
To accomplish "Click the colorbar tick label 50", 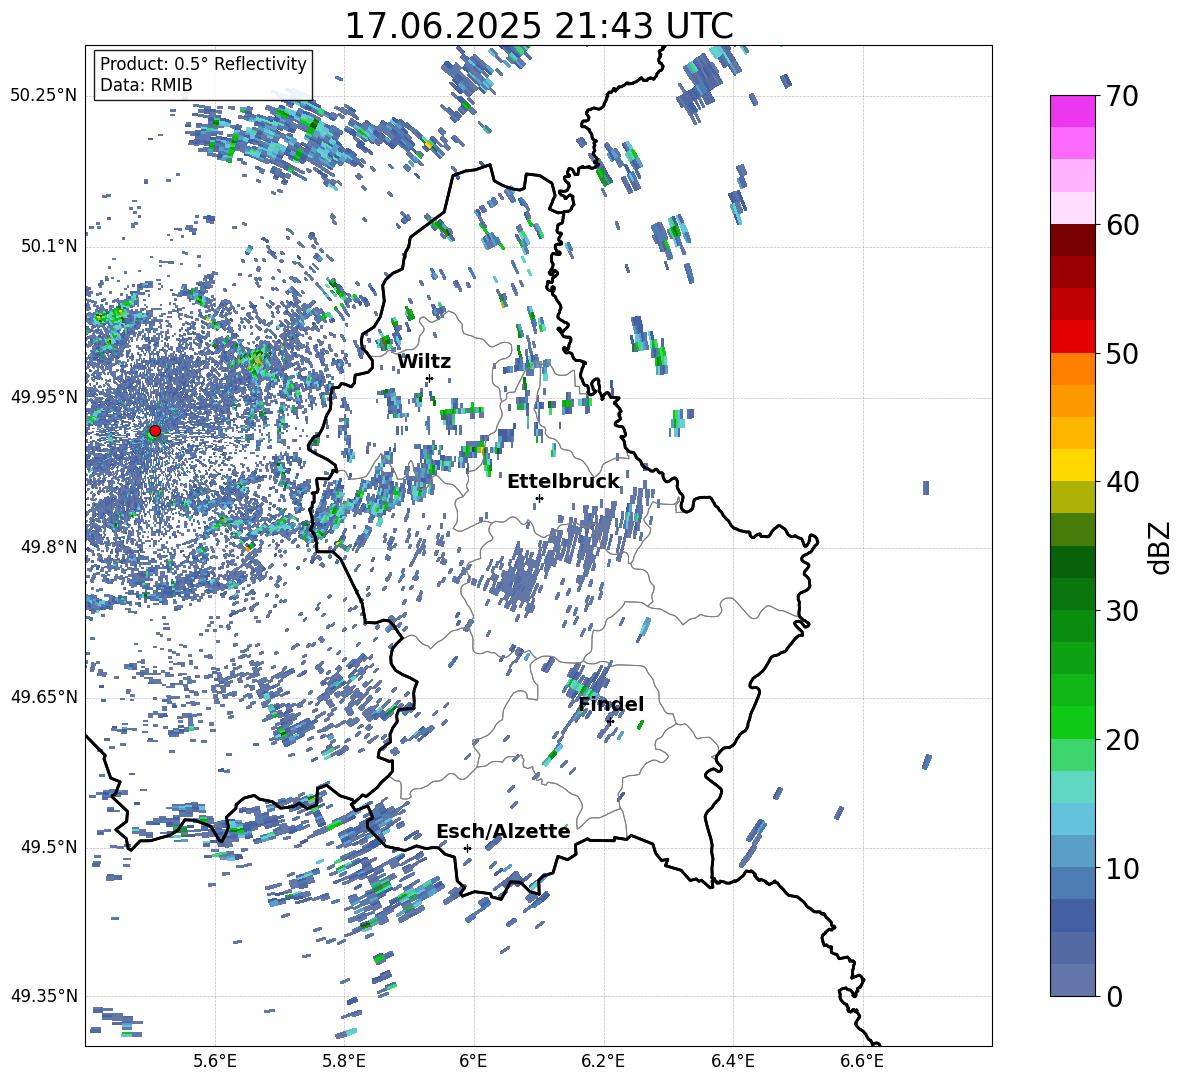I will point(1122,354).
